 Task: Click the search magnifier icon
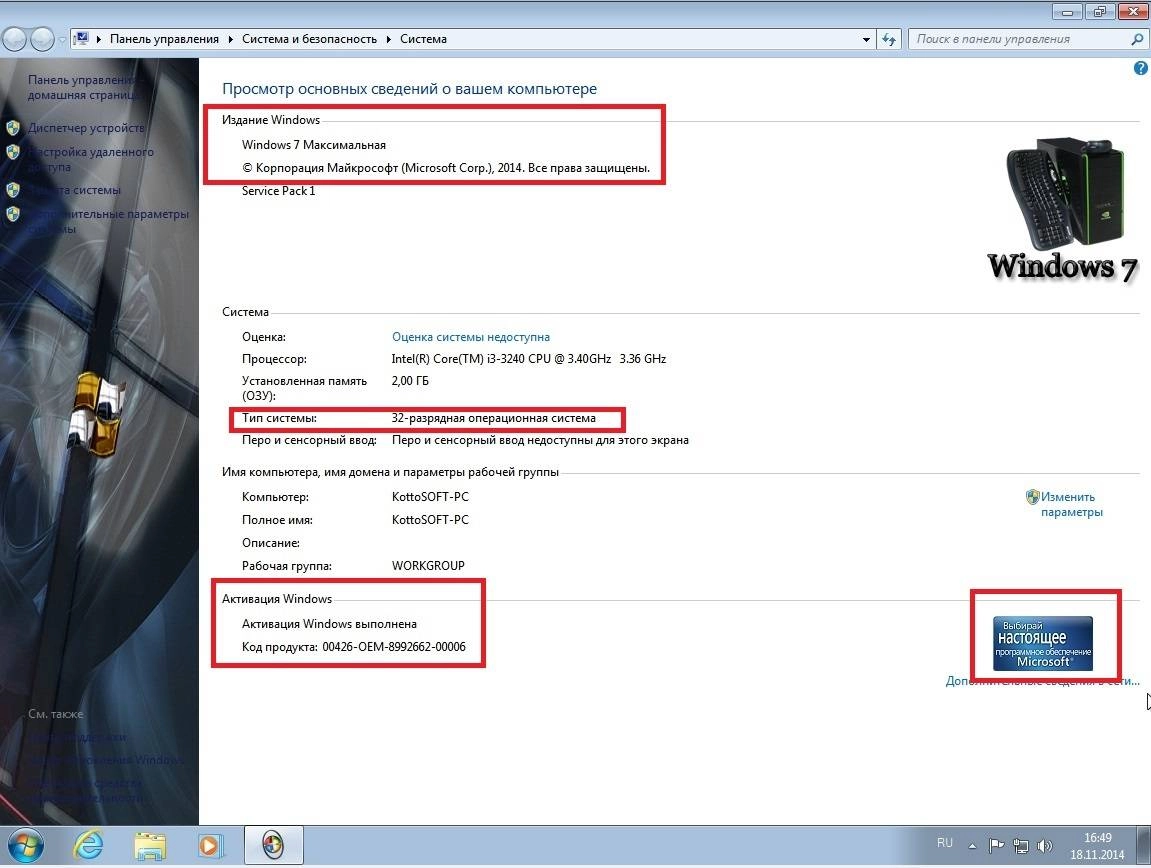point(1137,39)
